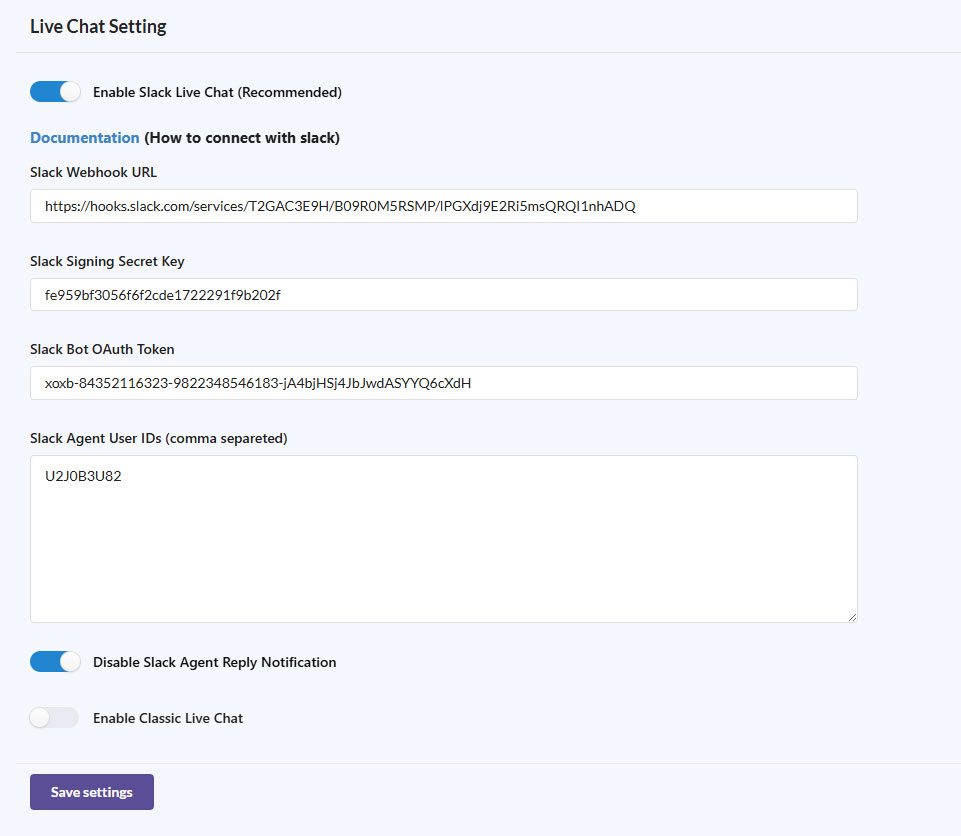Switch on the Enable Classic Live Chat toggle
The image size is (961, 836).
point(54,718)
